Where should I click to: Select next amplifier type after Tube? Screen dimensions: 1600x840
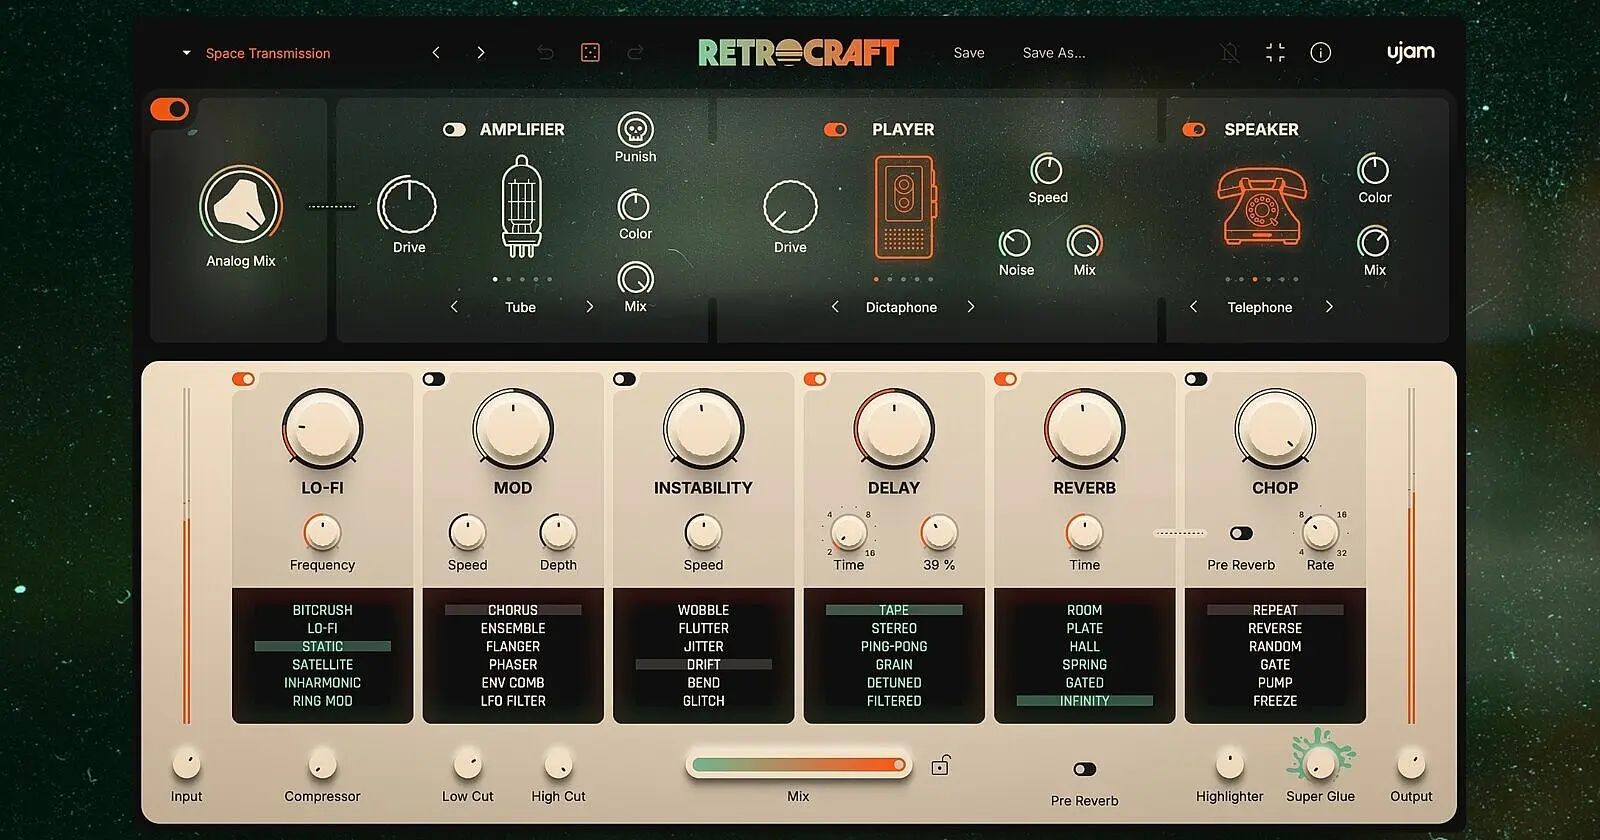pyautogui.click(x=589, y=307)
